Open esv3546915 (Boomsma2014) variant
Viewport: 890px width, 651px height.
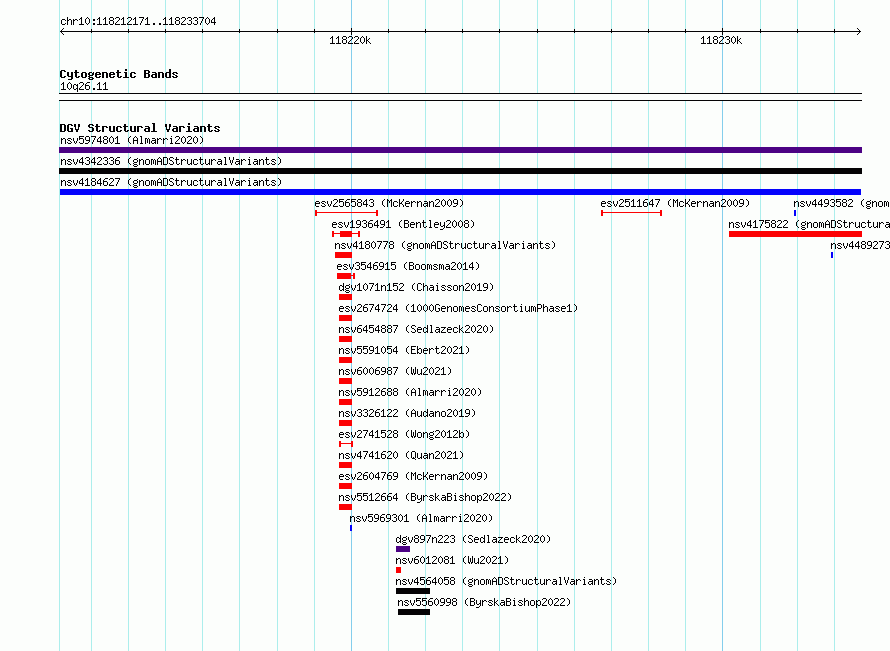point(408,266)
